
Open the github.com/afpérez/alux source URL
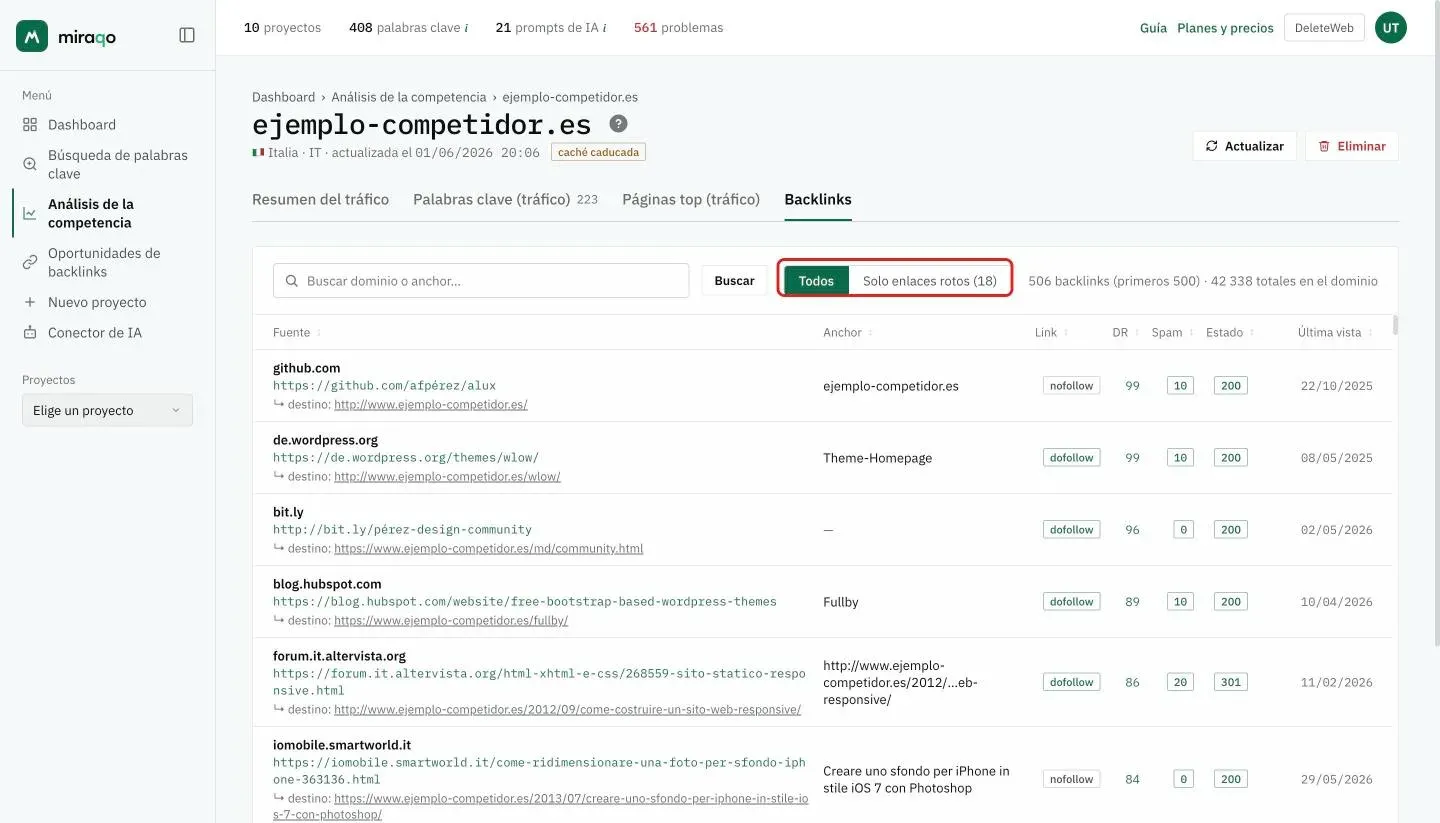click(384, 386)
